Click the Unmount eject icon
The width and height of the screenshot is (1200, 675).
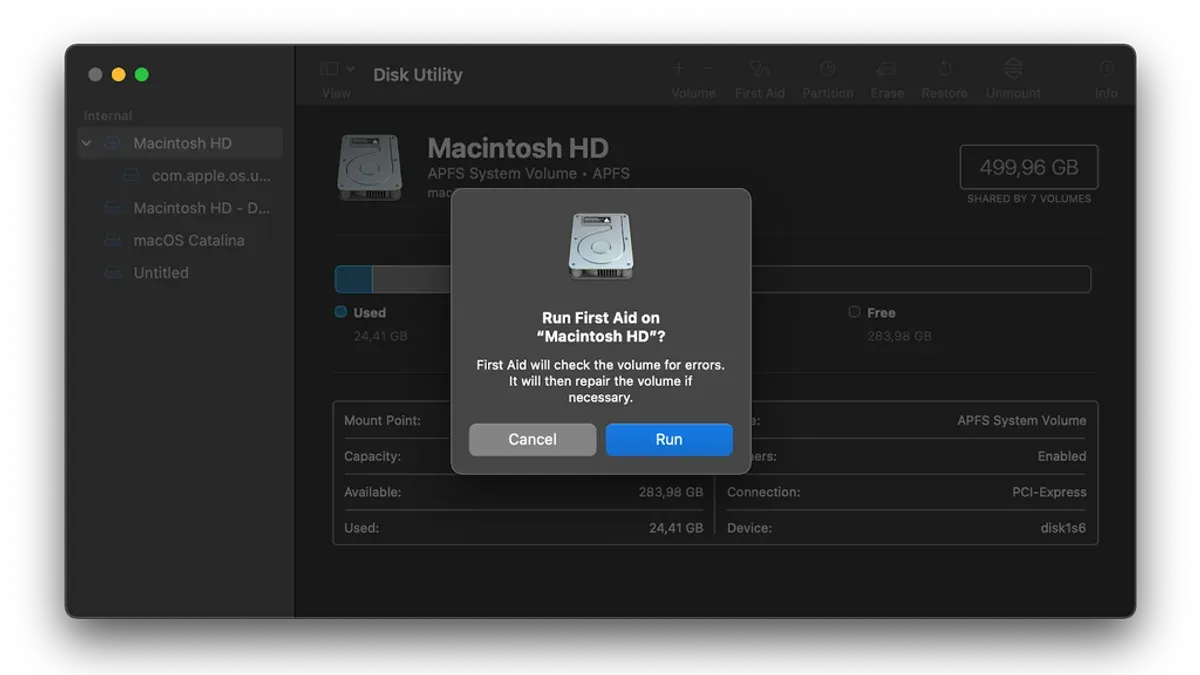(x=1013, y=68)
